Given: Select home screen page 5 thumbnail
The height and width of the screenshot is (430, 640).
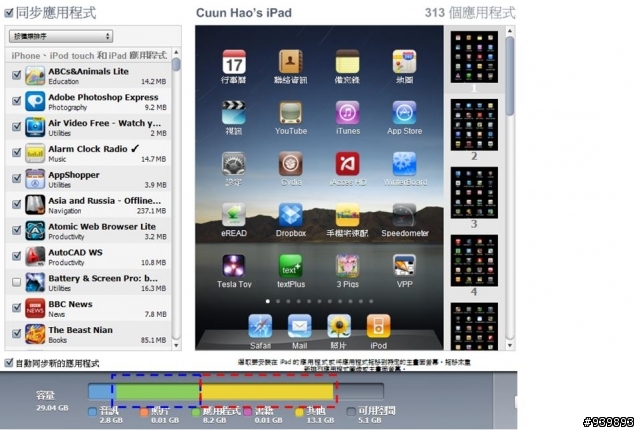Looking at the screenshot, I should point(474,326).
